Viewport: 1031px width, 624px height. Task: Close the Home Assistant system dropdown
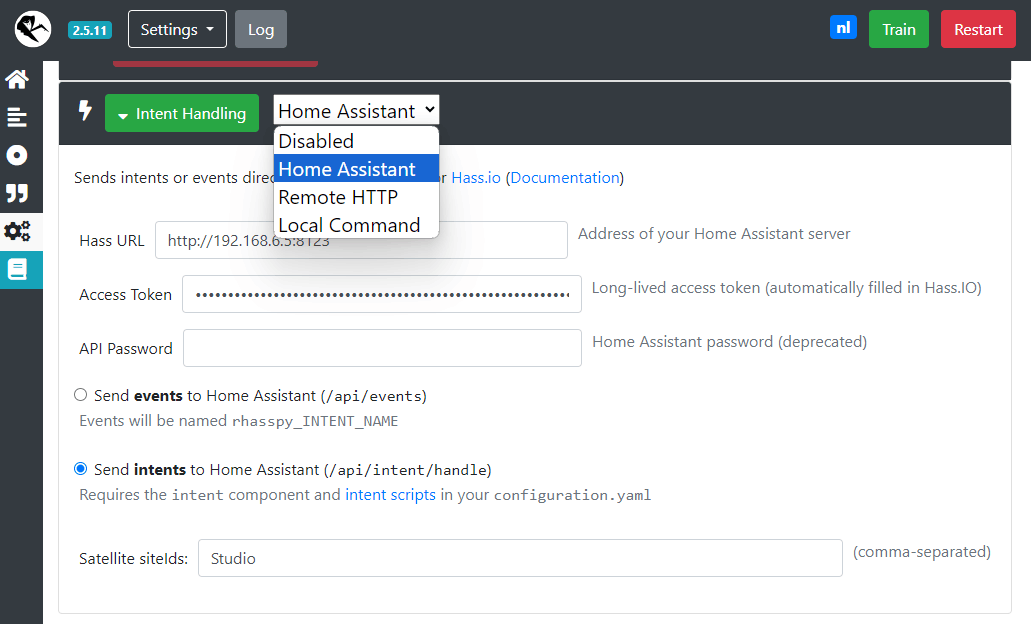[356, 110]
